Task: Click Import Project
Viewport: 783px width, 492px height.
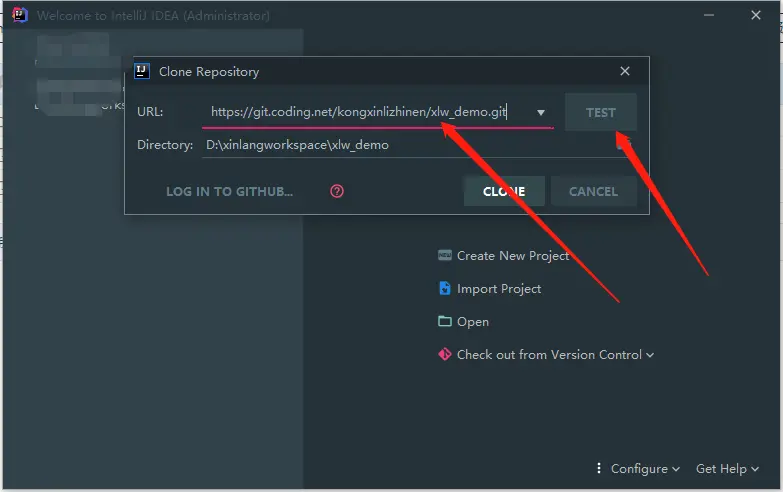Action: tap(499, 289)
